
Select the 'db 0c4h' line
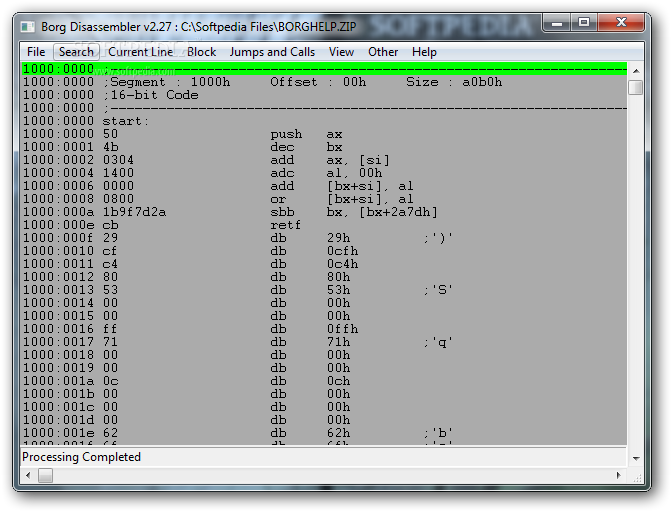coord(324,264)
